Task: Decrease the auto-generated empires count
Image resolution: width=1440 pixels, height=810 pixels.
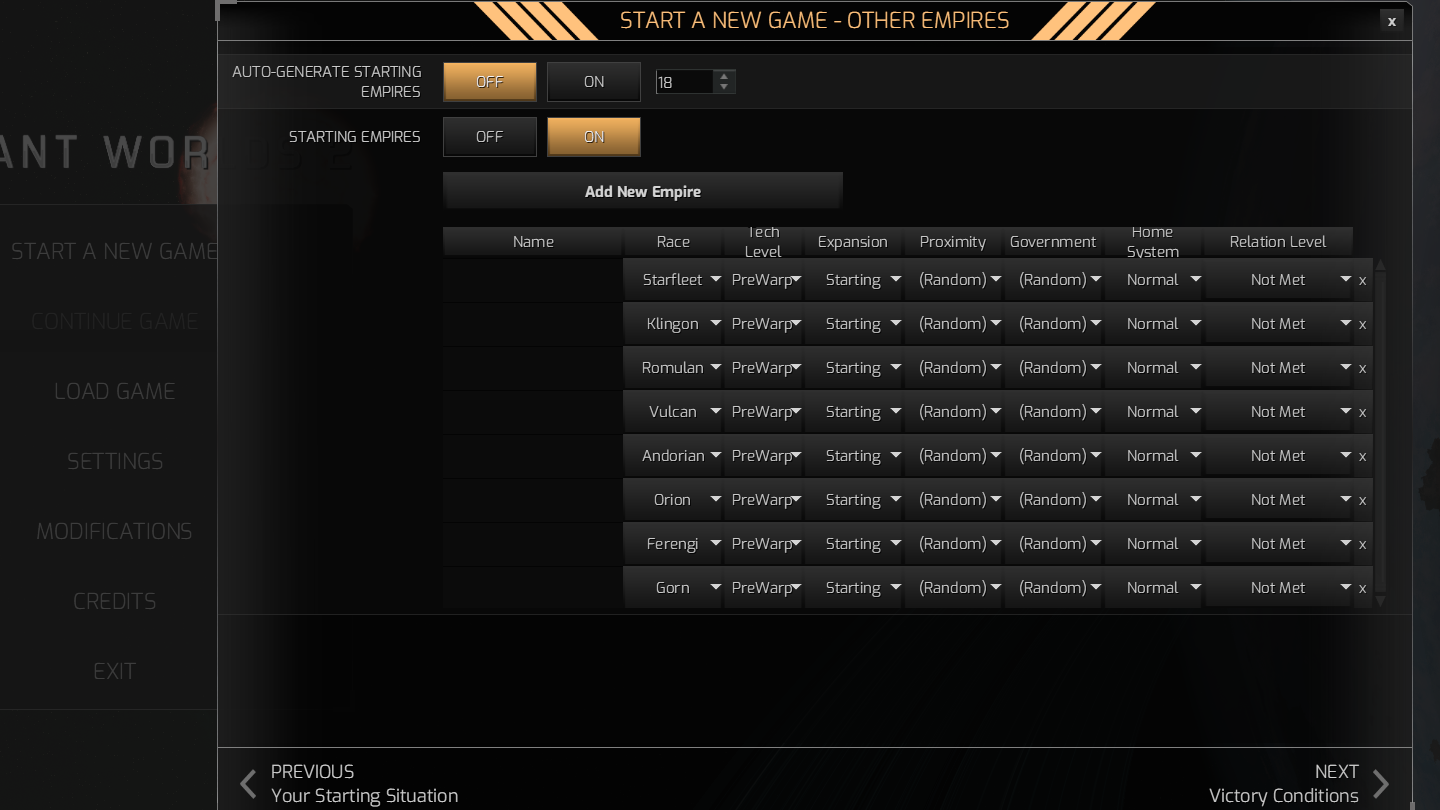Action: pyautogui.click(x=724, y=88)
